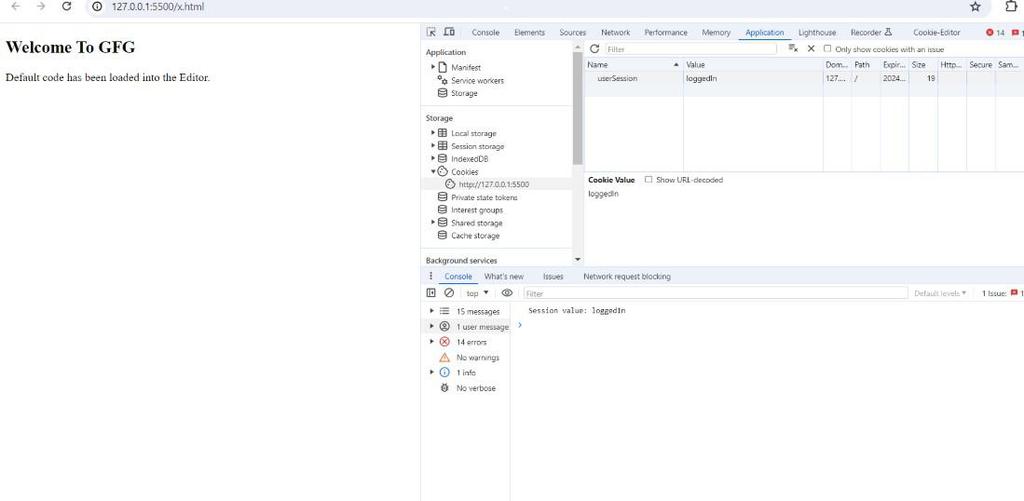Click the browser forward arrow
1024x501 pixels.
click(x=41, y=7)
